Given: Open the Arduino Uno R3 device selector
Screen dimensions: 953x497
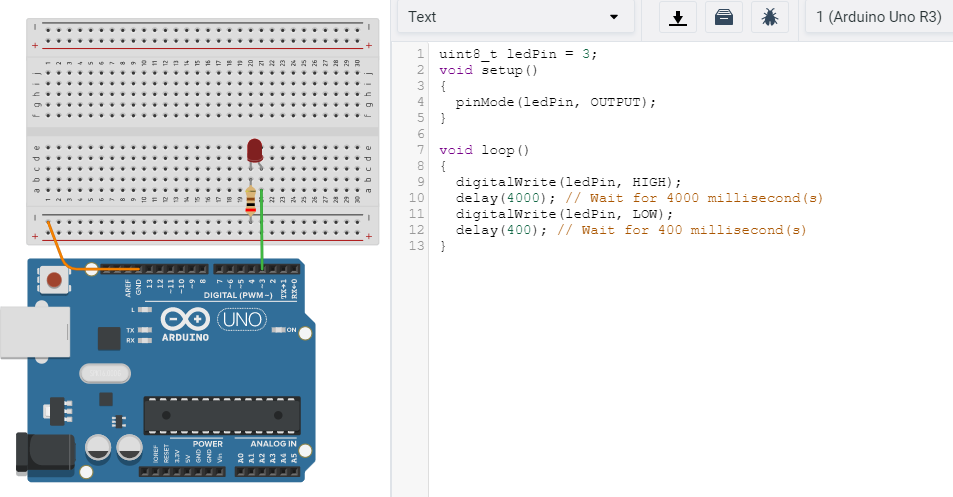Looking at the screenshot, I should [x=878, y=17].
